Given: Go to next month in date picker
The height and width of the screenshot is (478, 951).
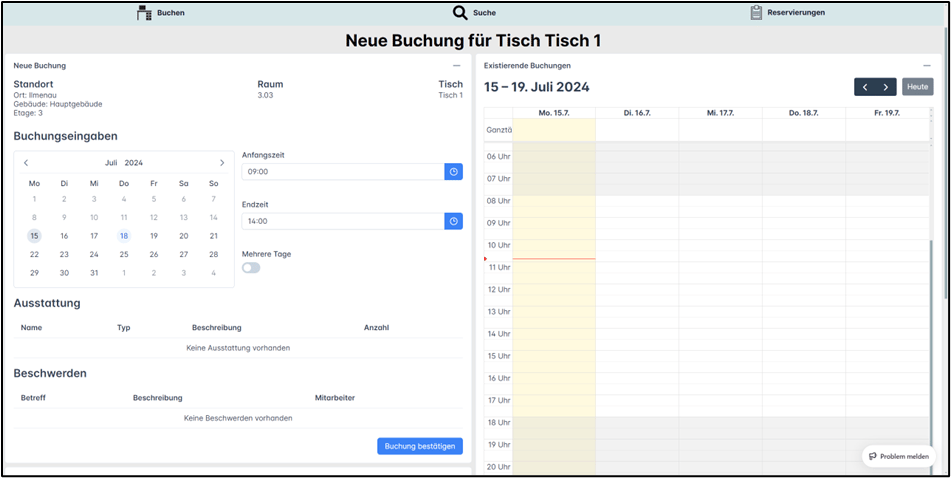Looking at the screenshot, I should (222, 163).
